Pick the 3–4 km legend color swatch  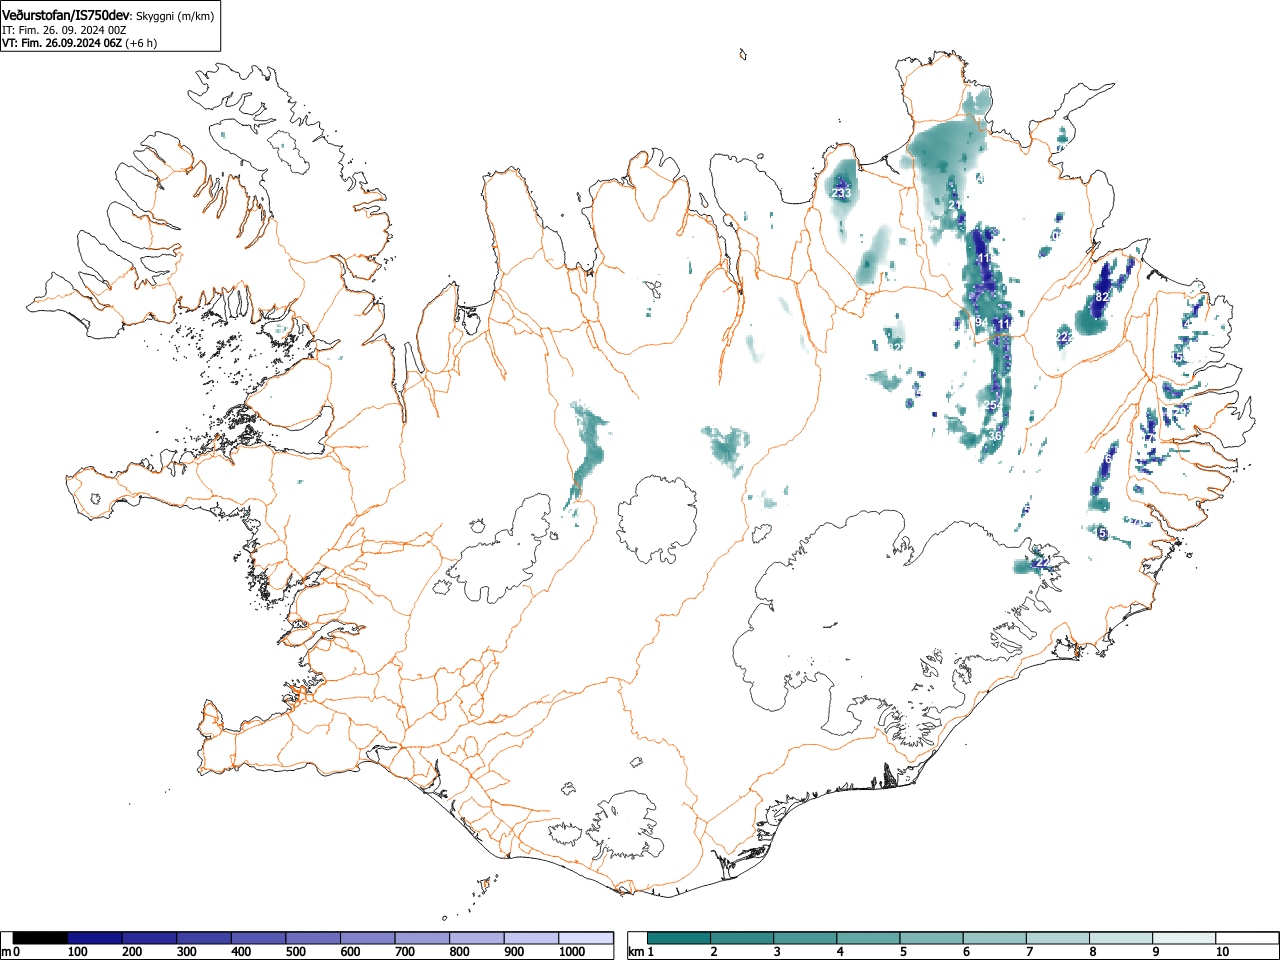point(806,938)
